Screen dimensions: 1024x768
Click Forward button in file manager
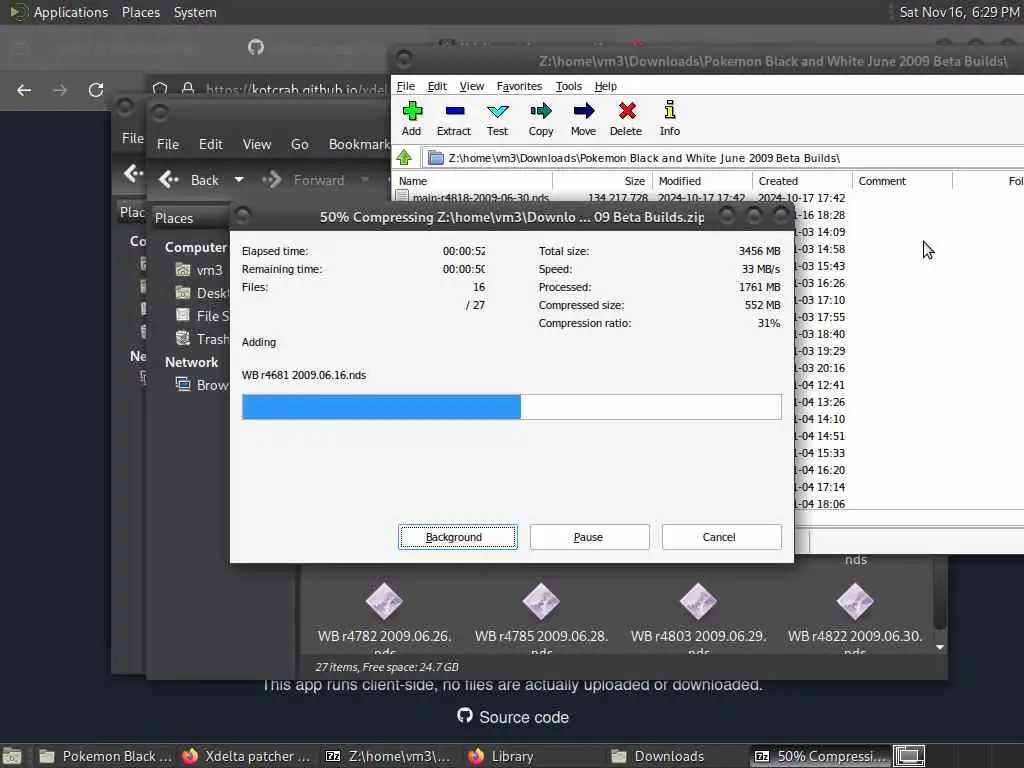[304, 180]
